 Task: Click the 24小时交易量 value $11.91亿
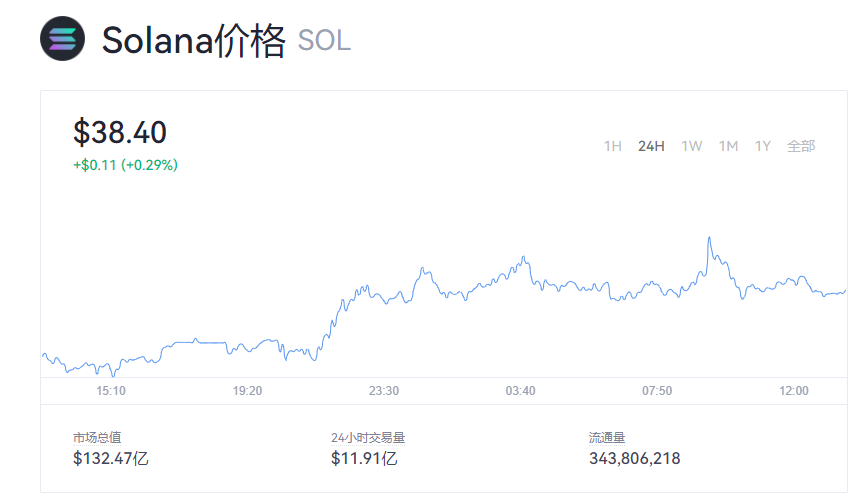(364, 459)
